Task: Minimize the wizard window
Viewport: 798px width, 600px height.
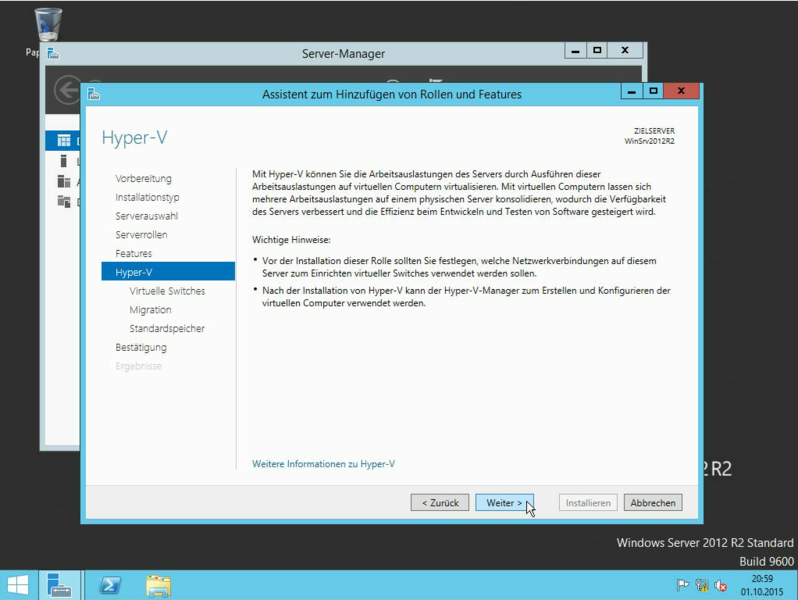Action: 632,92
